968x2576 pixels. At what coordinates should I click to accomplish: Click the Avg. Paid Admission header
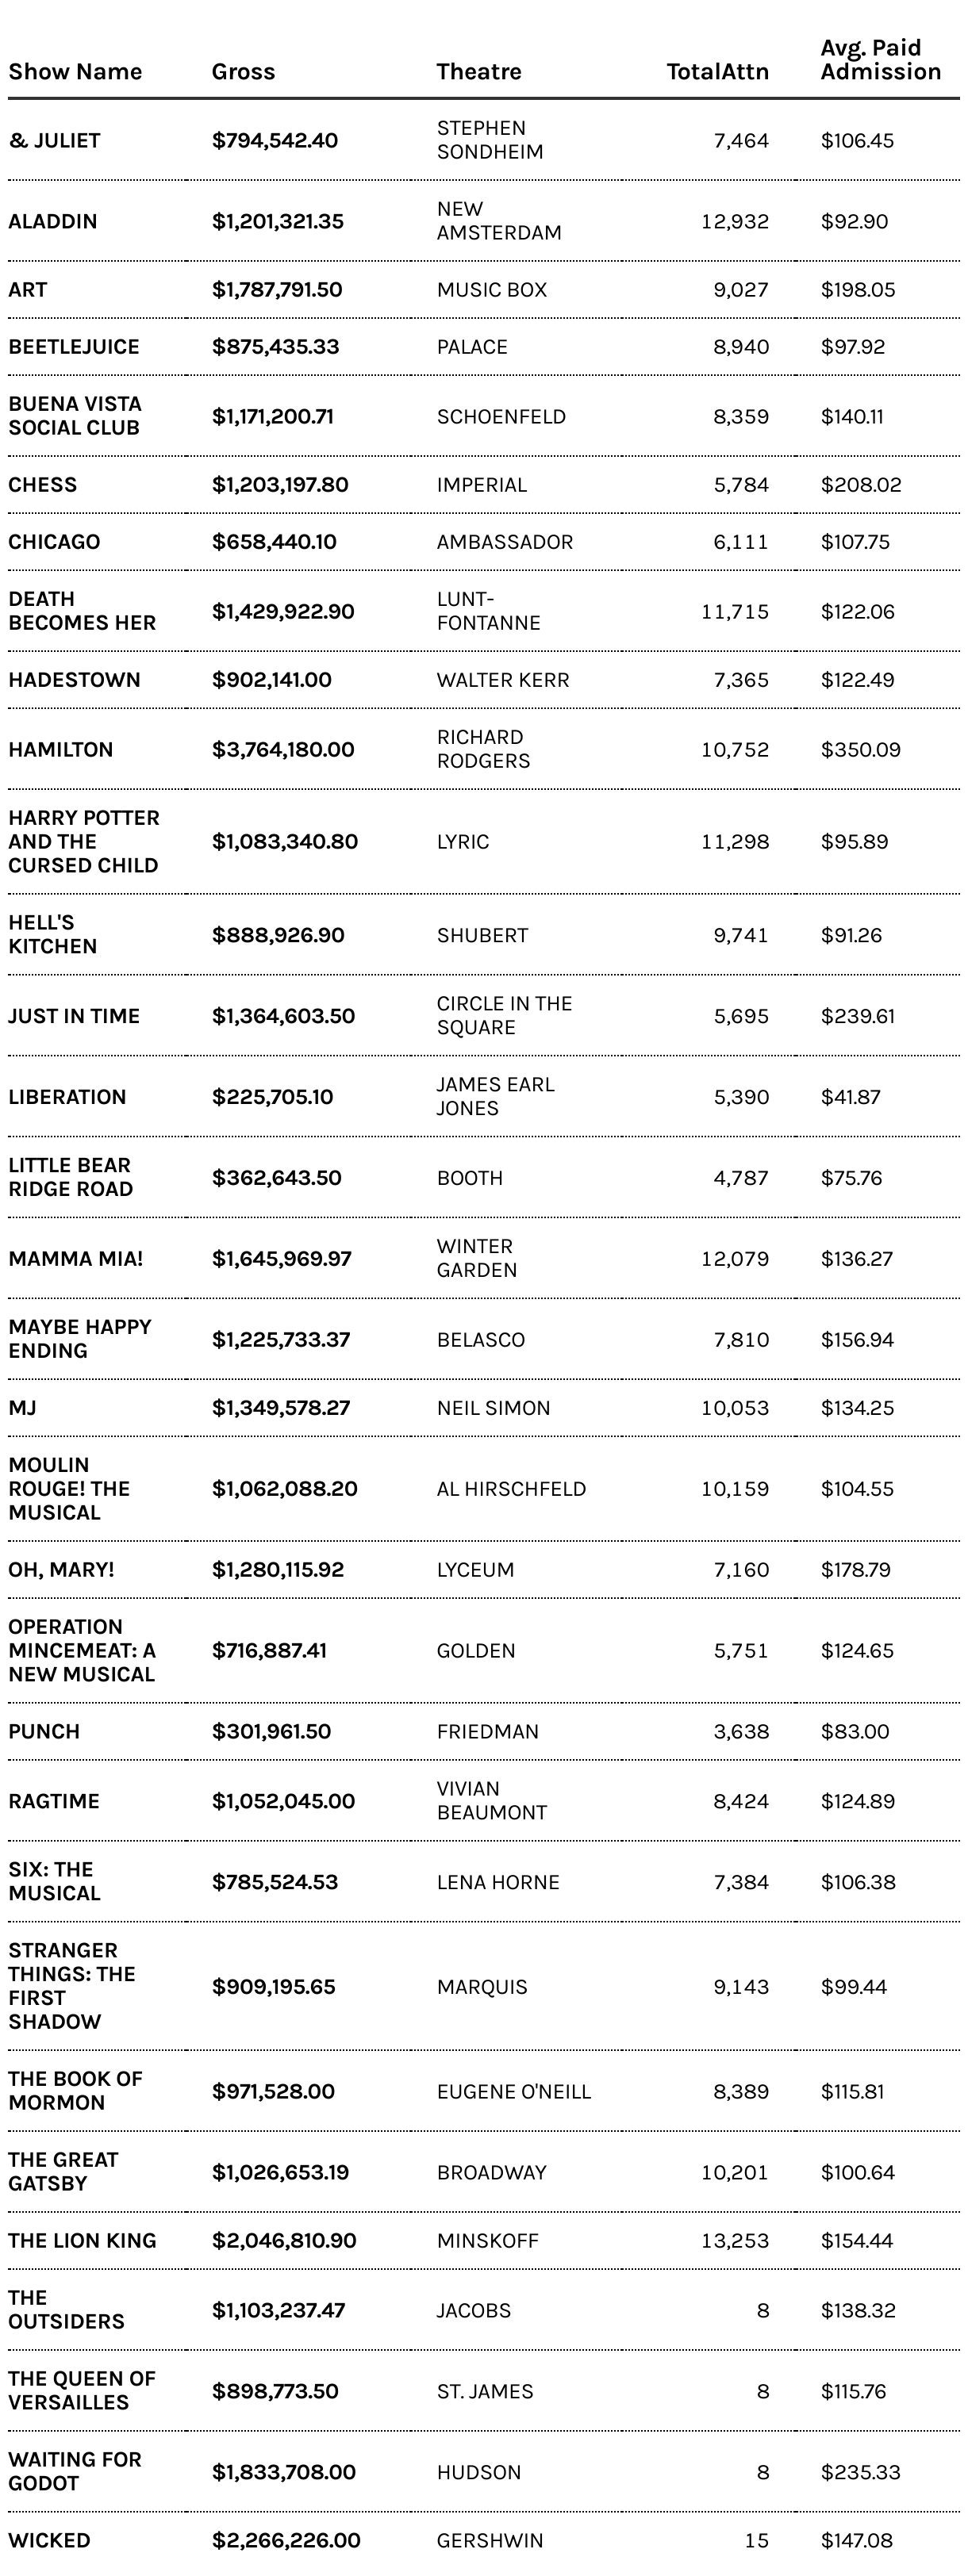coord(880,60)
